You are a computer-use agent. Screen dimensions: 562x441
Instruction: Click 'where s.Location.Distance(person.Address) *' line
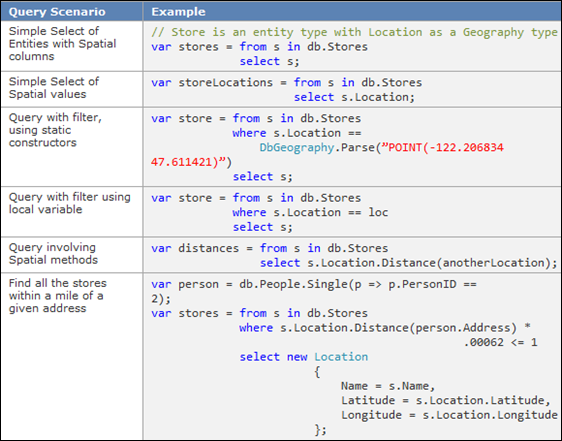385,328
